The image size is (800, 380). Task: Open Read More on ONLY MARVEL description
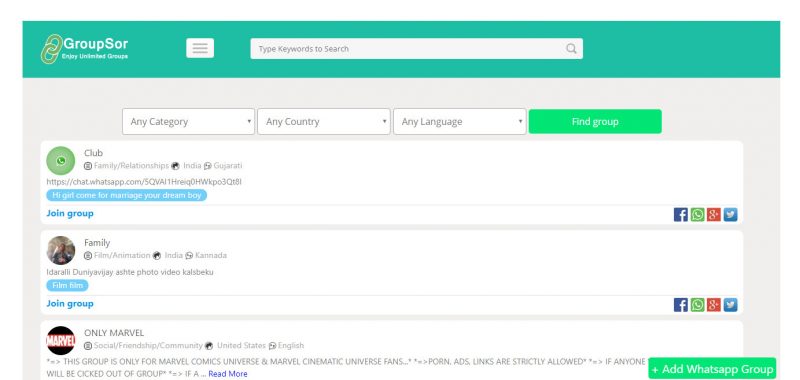(x=228, y=374)
